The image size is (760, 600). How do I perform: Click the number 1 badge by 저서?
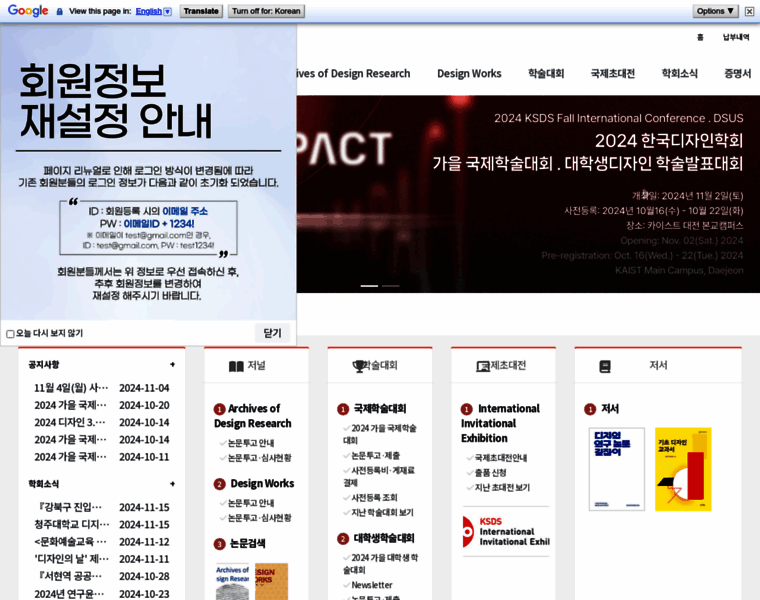[x=590, y=410]
